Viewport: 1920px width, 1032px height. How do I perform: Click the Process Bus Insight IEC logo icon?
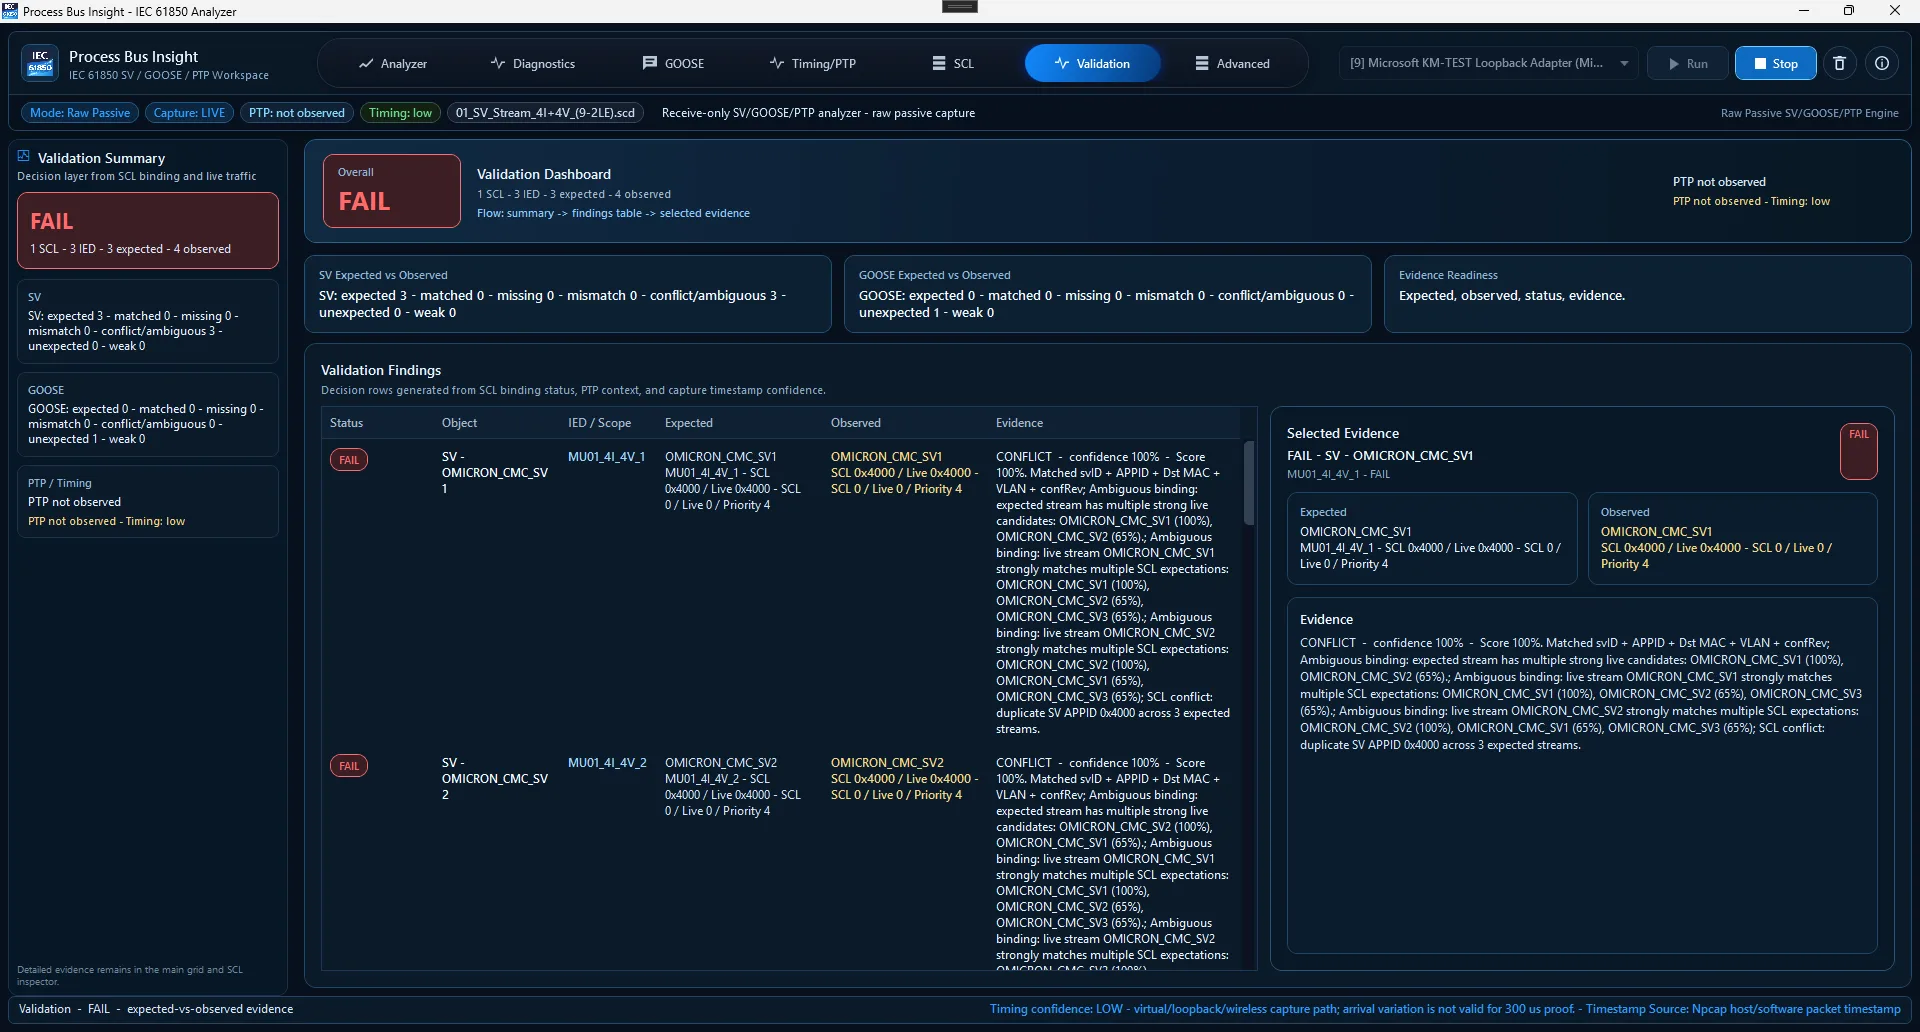40,64
